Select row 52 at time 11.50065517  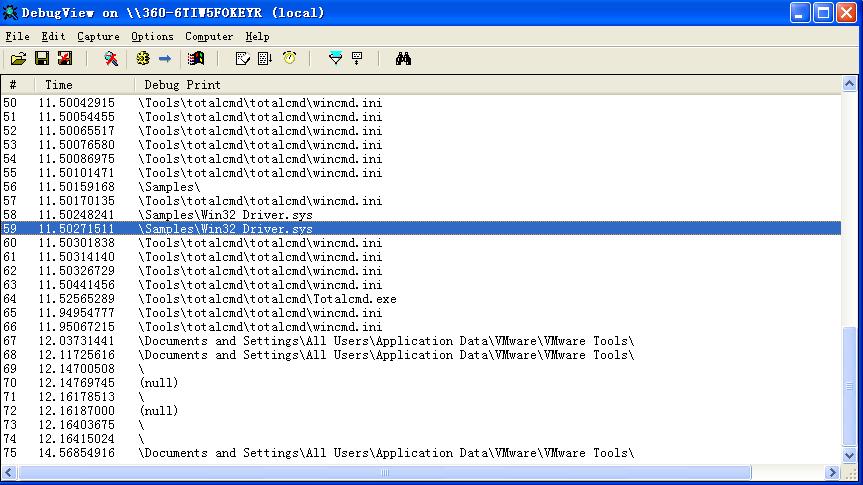(420, 131)
